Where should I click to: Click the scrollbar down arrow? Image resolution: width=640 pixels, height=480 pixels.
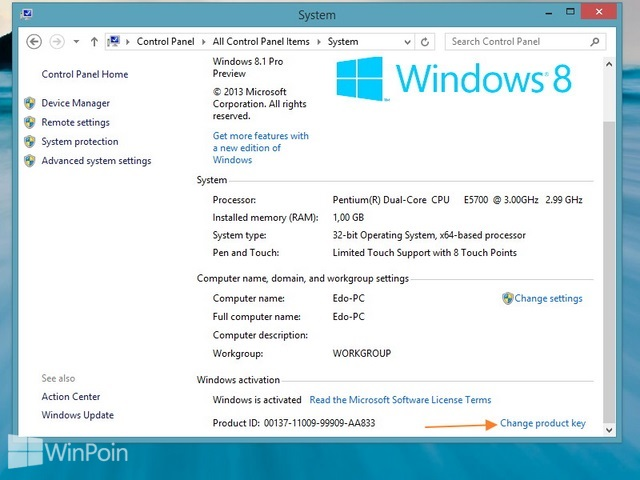[x=609, y=430]
